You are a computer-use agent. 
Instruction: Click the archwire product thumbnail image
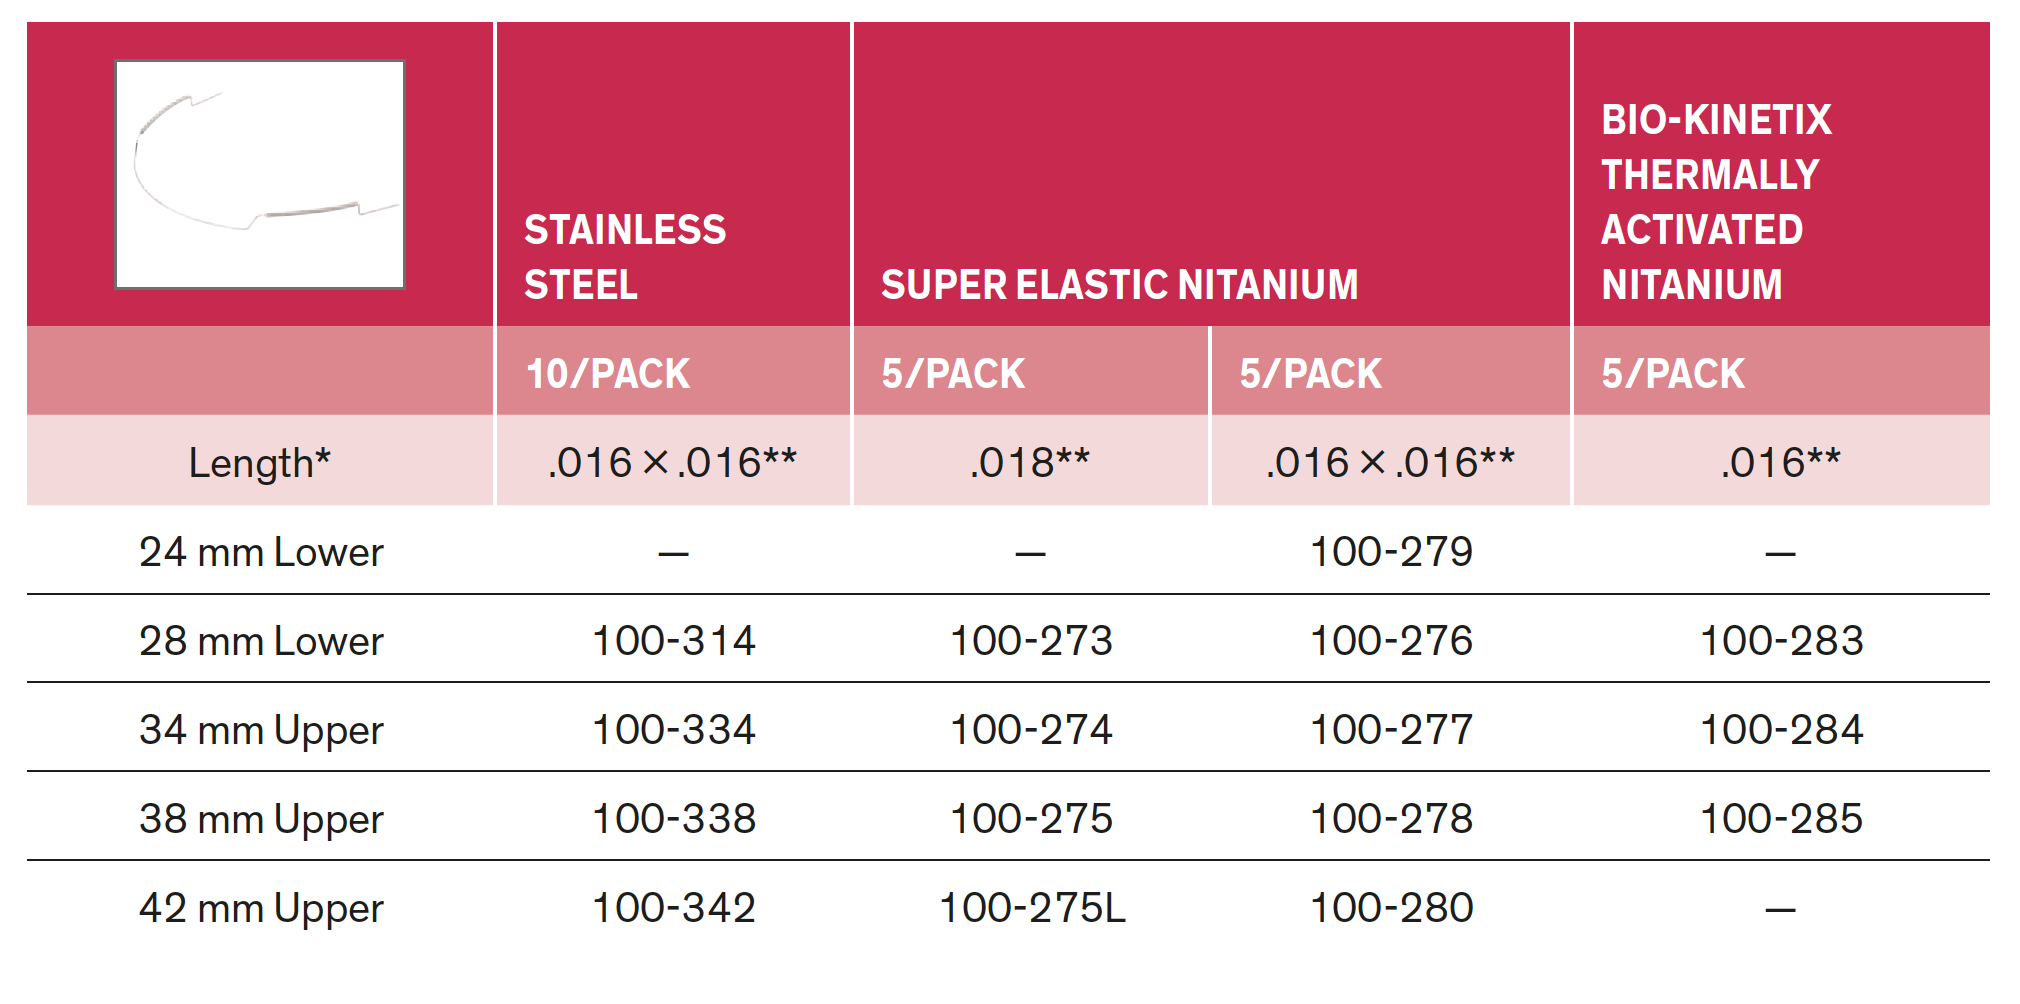tap(260, 175)
